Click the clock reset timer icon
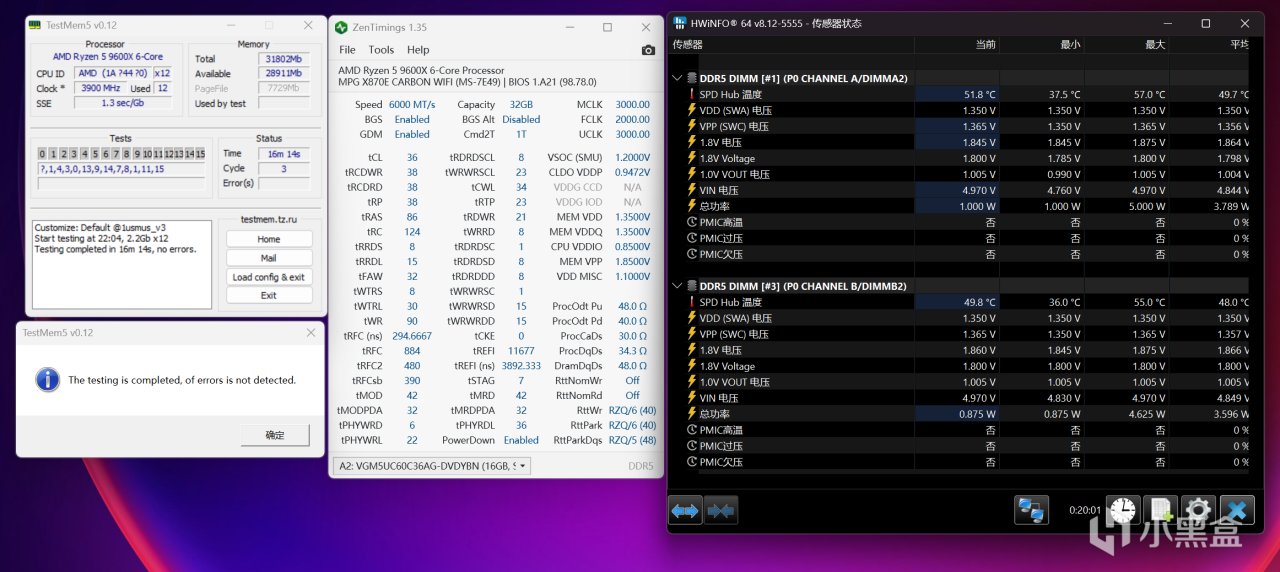The height and width of the screenshot is (572, 1280). (x=1123, y=510)
